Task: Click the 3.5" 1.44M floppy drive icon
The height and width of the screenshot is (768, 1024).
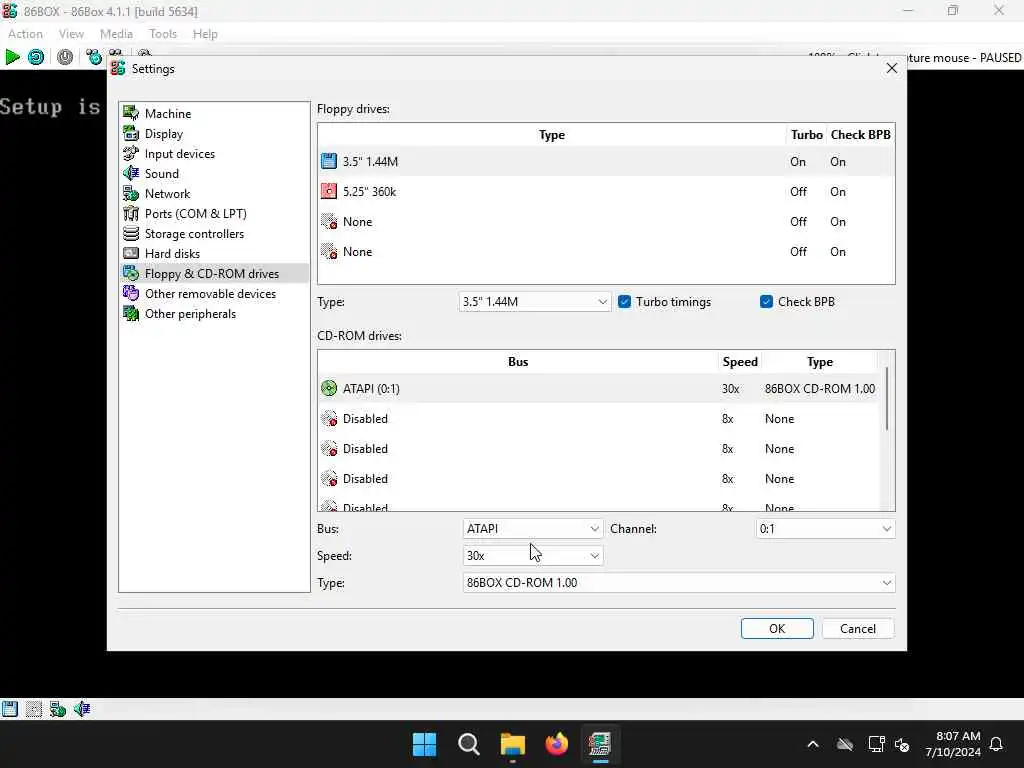Action: [x=329, y=161]
